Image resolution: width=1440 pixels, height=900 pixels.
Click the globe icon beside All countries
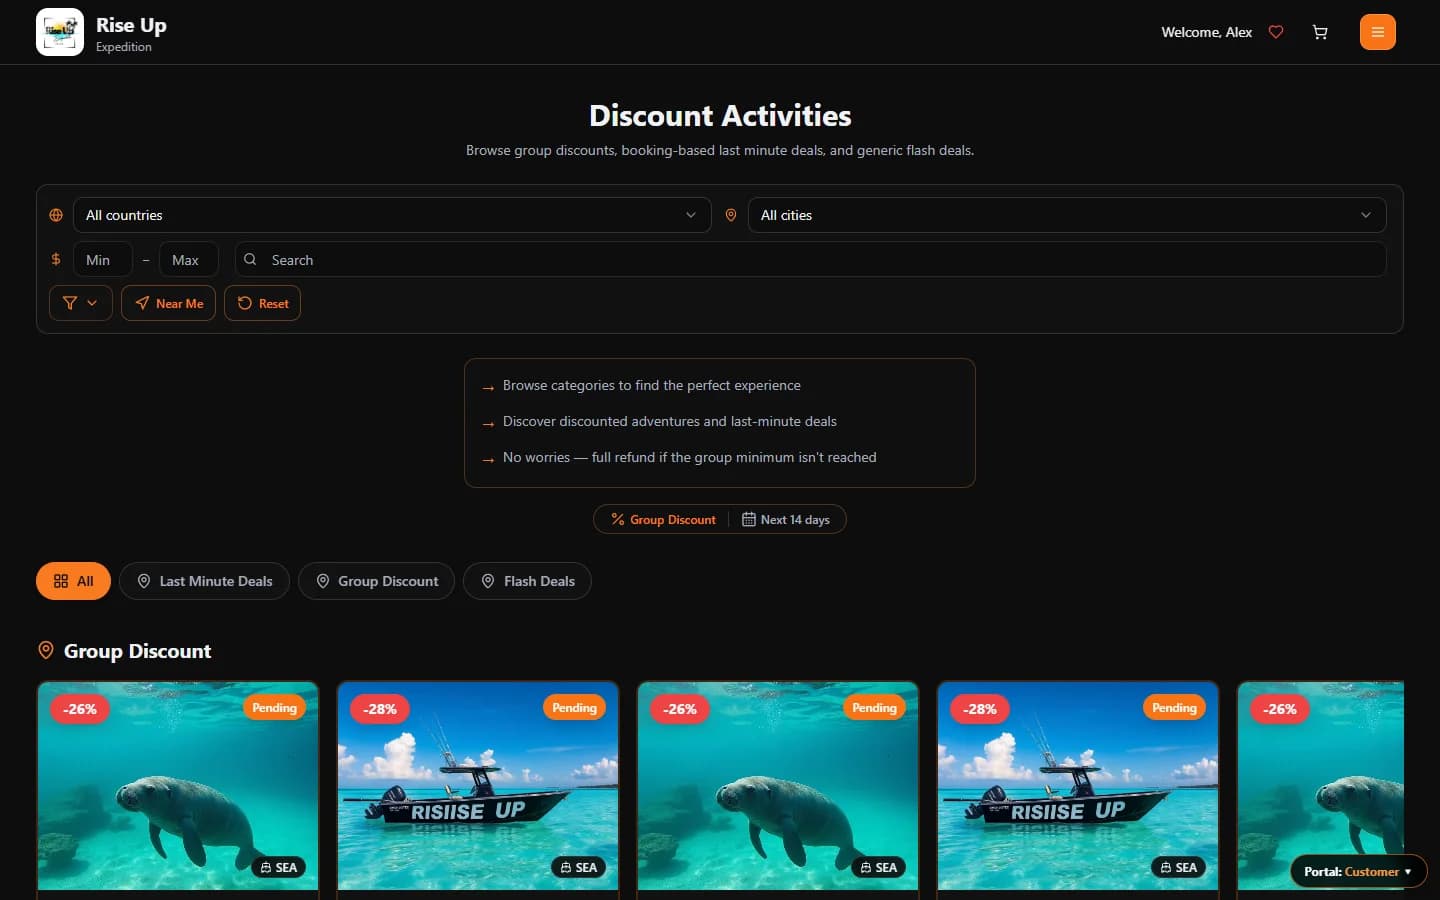point(56,215)
